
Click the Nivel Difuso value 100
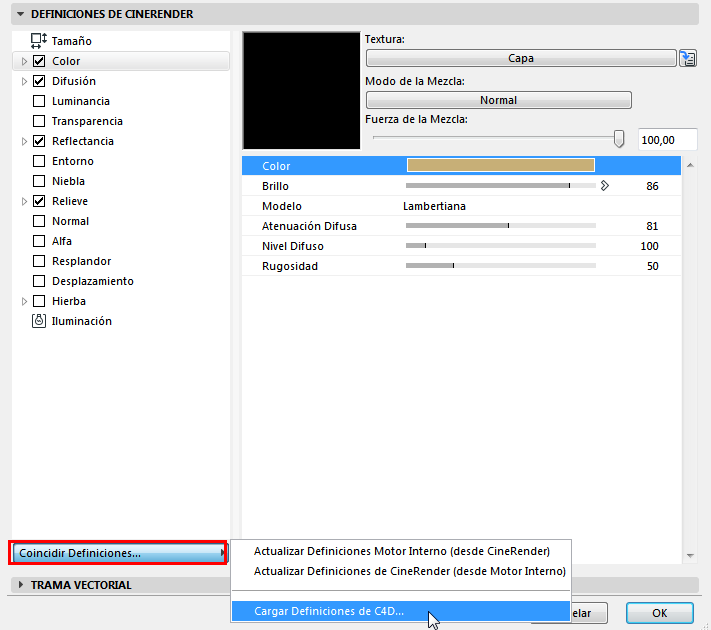point(649,246)
